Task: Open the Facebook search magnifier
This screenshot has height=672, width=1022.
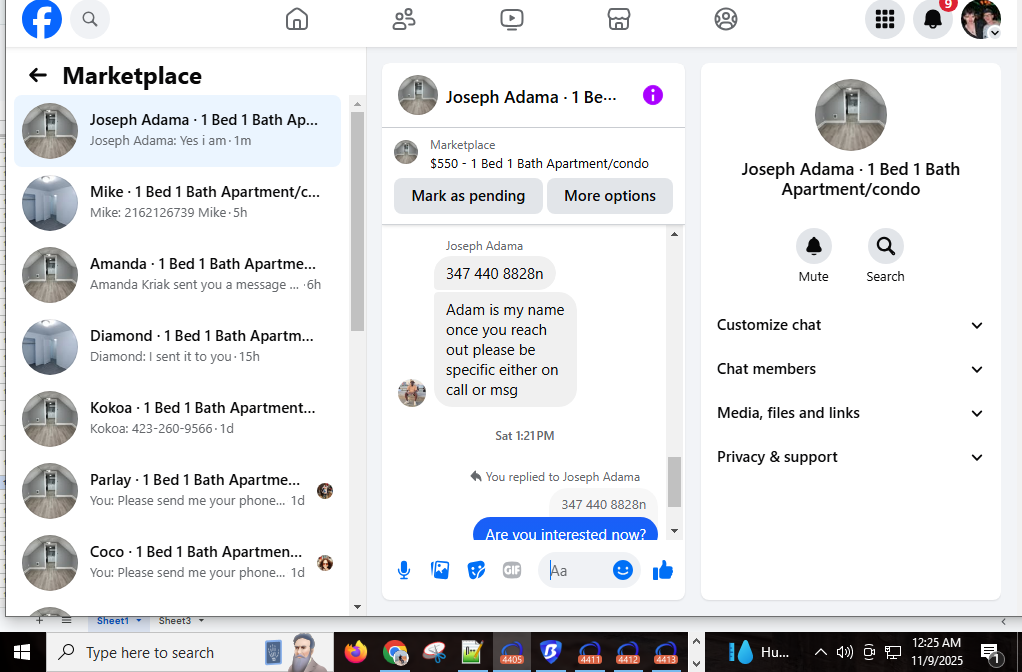Action: [x=90, y=20]
